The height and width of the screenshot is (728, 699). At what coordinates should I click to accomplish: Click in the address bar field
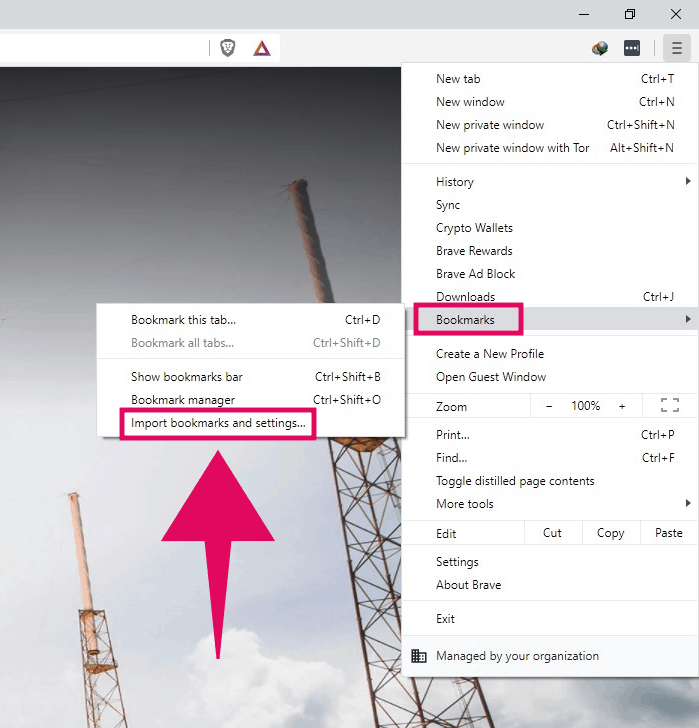(102, 48)
